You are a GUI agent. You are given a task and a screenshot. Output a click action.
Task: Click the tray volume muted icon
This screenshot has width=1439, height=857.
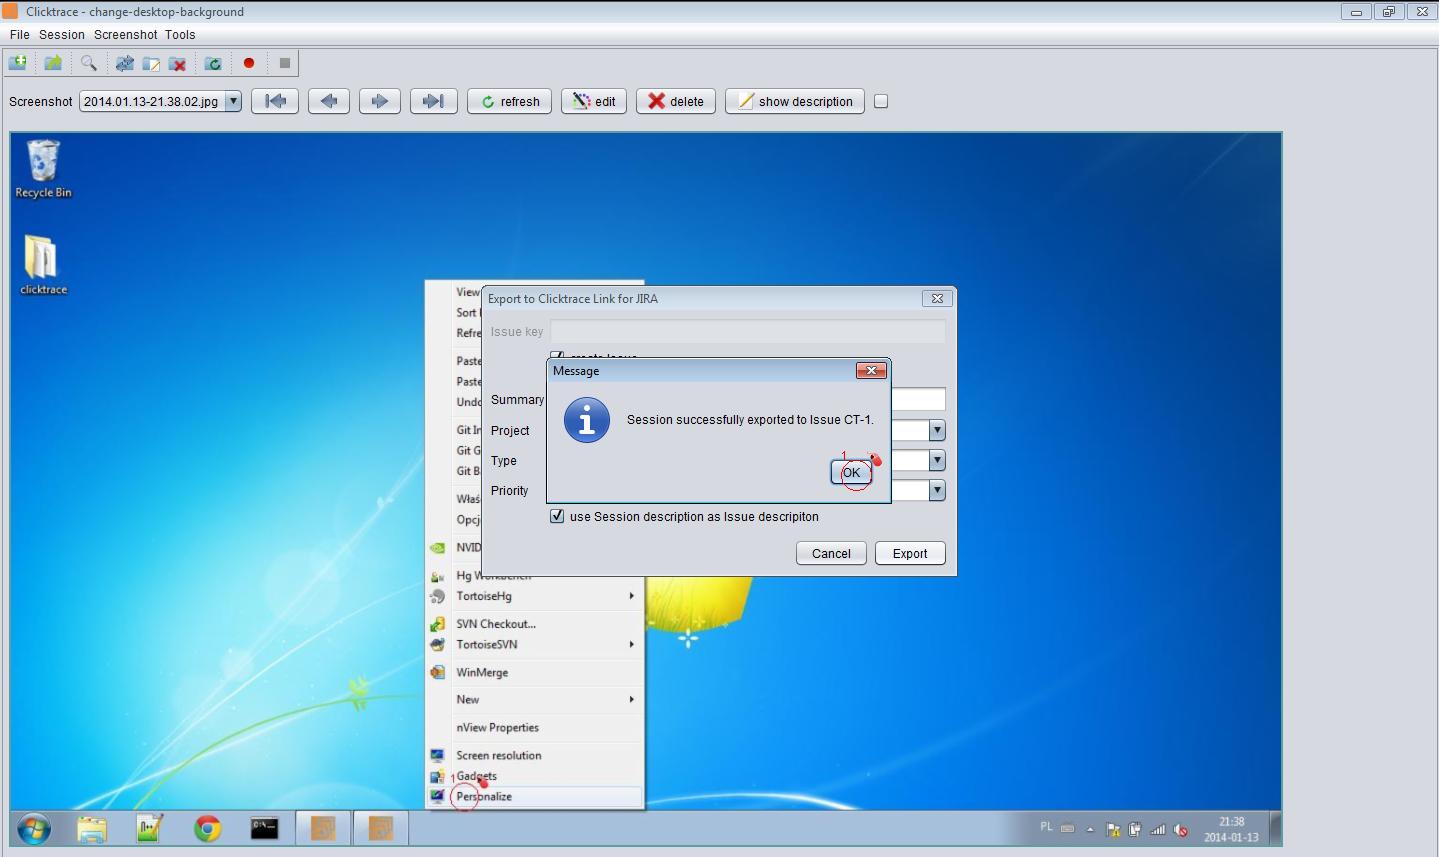[x=1181, y=829]
